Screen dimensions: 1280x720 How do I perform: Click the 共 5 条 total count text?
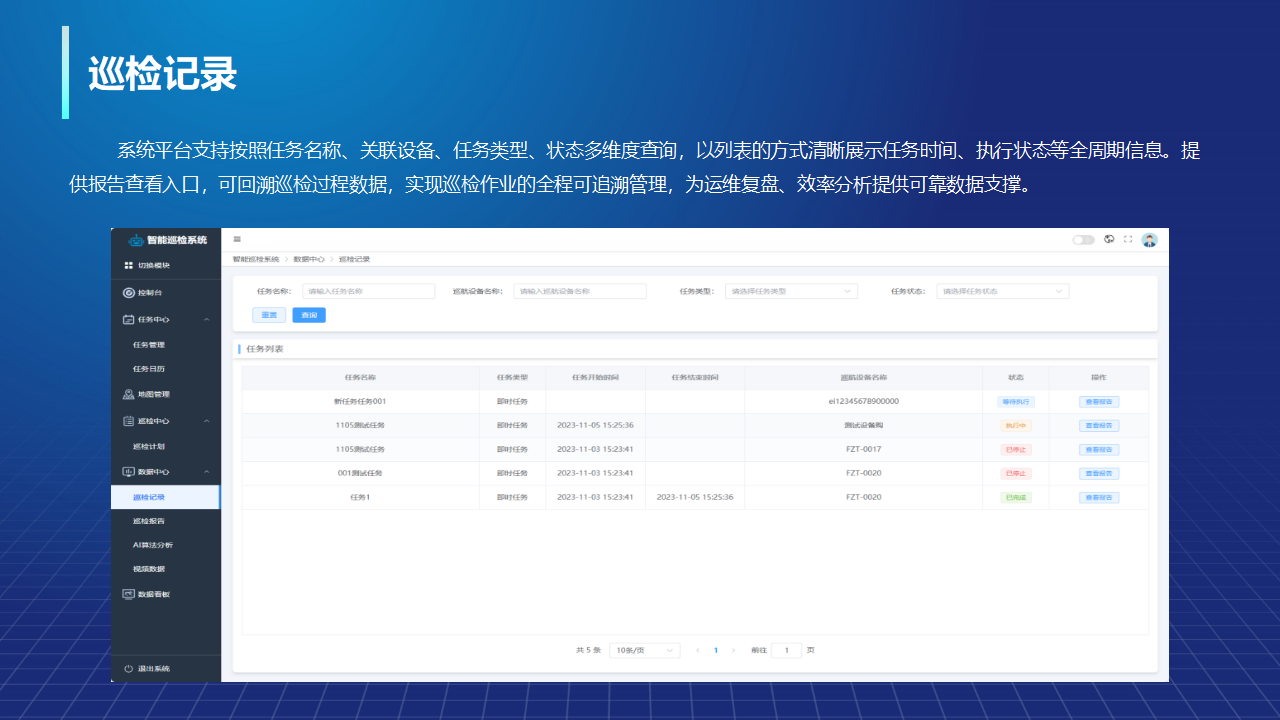point(588,650)
